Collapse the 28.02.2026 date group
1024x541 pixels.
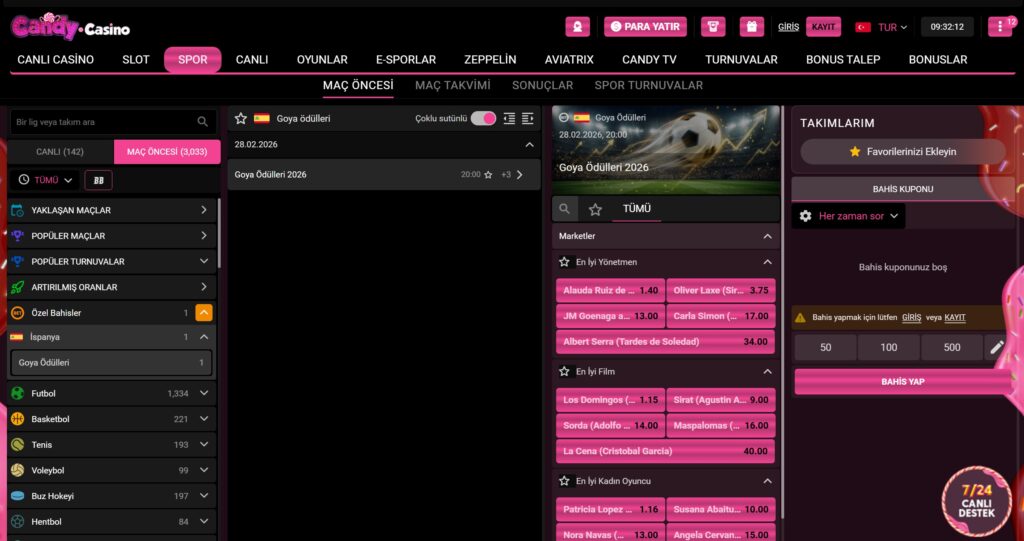point(530,144)
